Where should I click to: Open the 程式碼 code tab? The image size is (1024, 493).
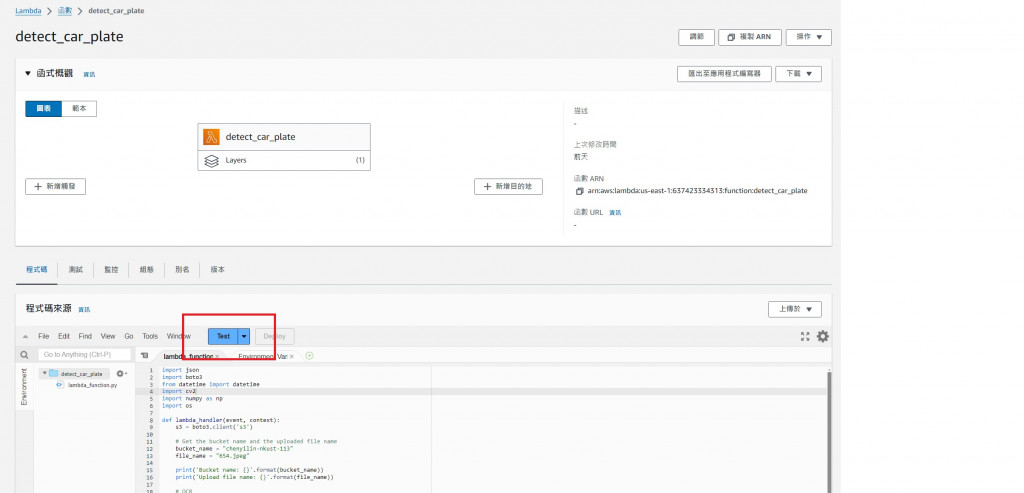(x=37, y=270)
